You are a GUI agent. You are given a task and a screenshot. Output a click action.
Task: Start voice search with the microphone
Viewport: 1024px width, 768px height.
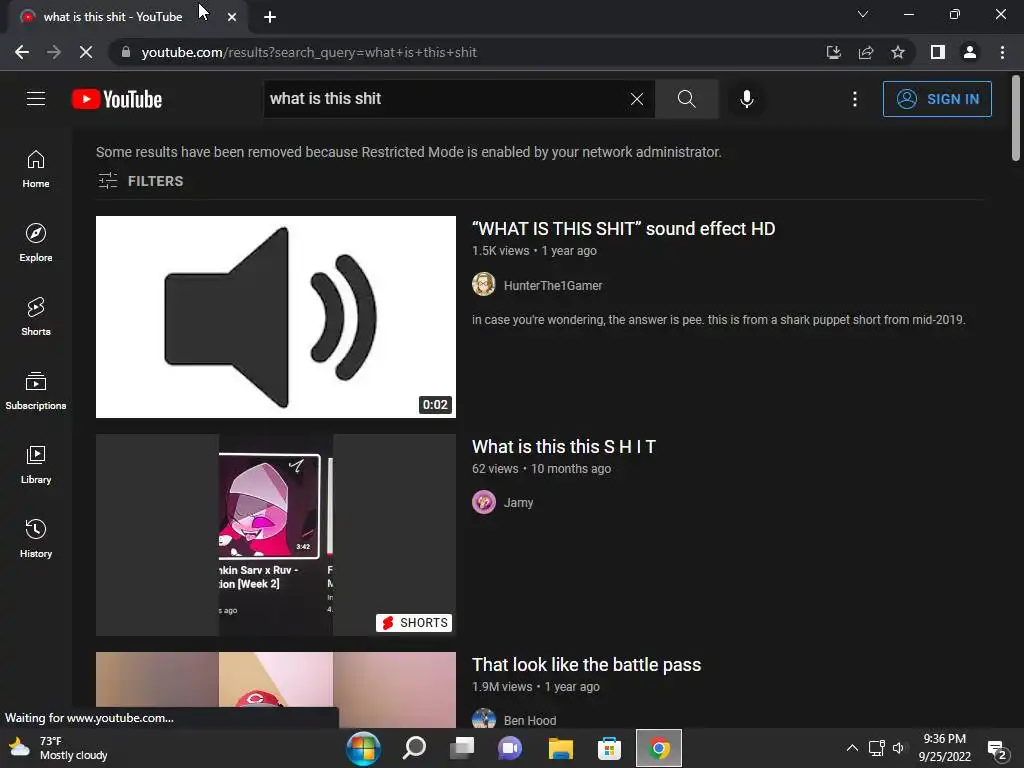point(747,99)
